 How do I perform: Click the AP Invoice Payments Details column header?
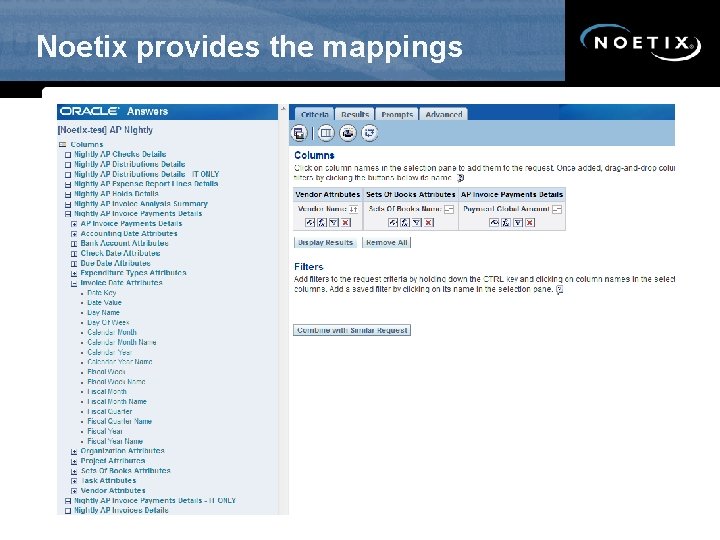coord(512,195)
